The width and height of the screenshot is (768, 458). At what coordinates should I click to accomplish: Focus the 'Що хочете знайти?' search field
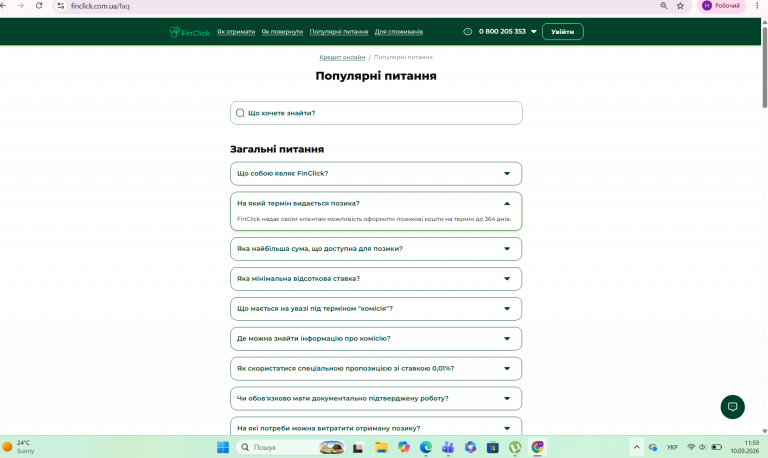pos(376,113)
